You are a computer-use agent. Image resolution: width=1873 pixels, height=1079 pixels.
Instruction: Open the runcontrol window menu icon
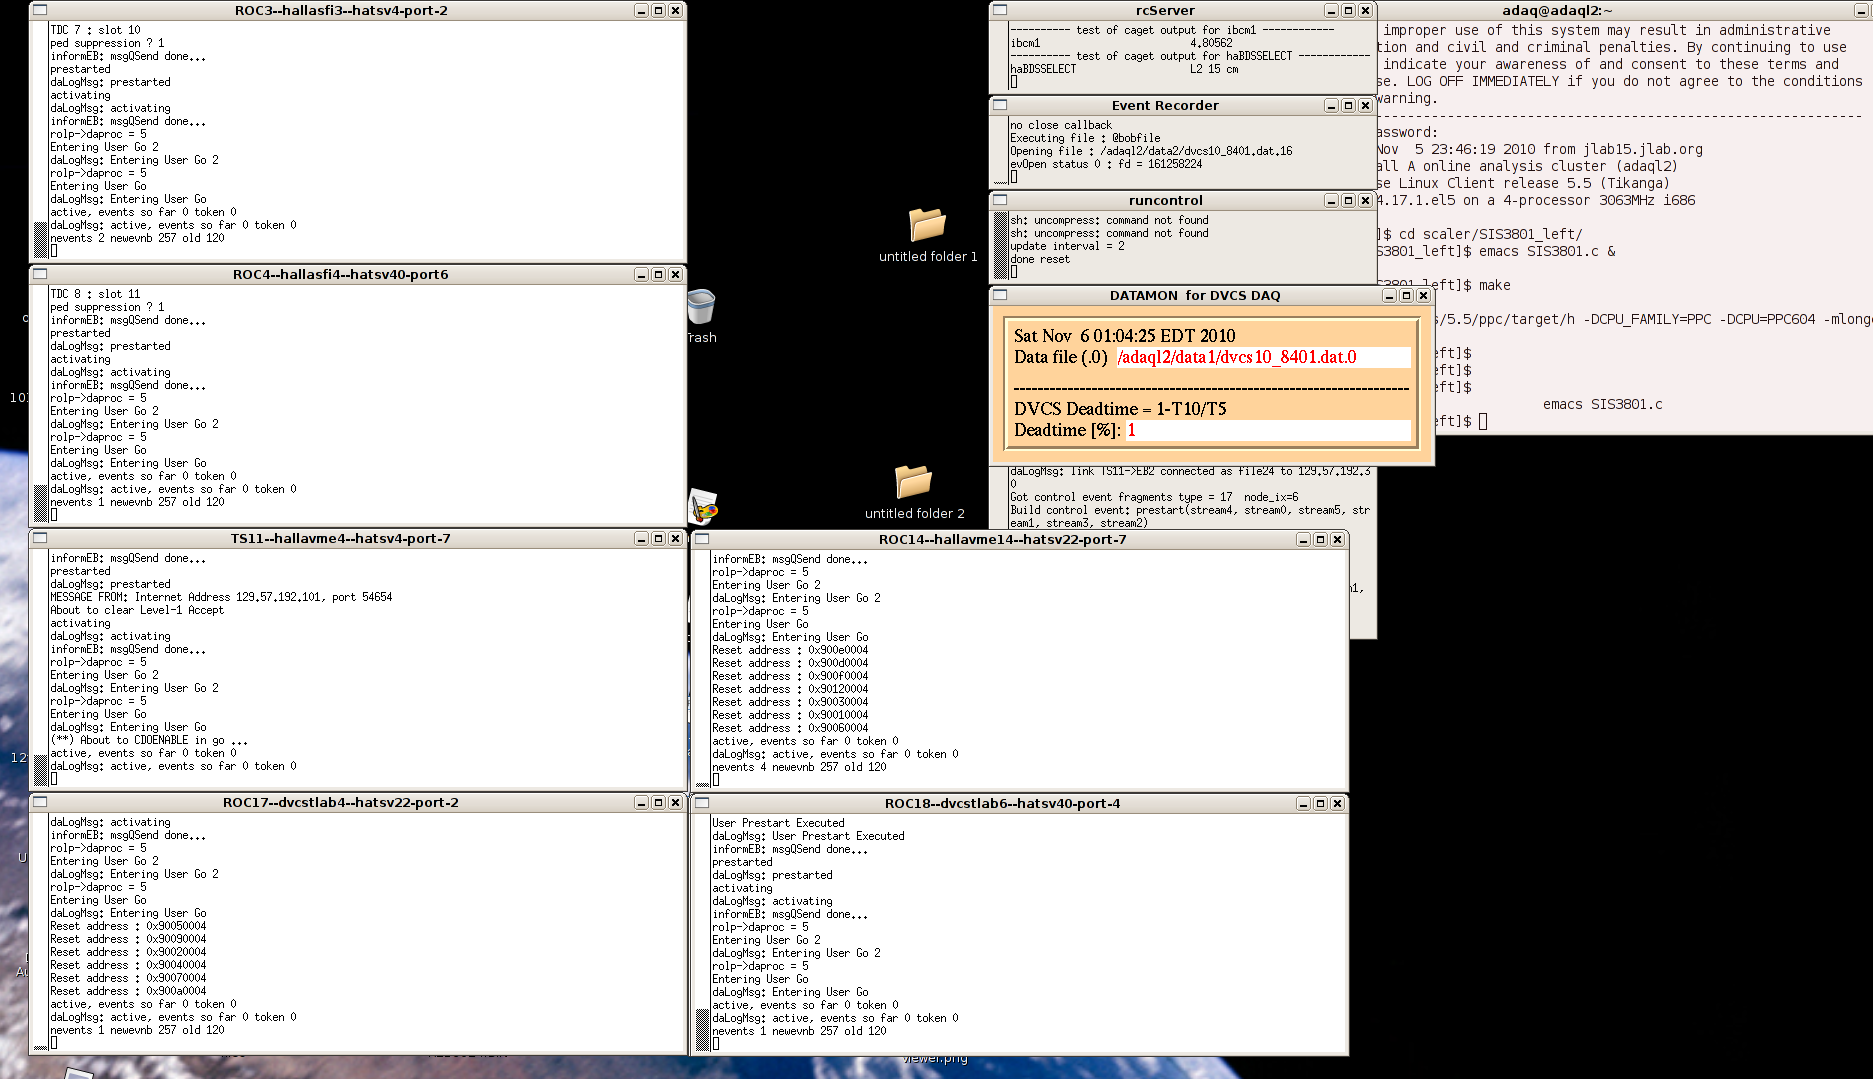coord(1000,200)
